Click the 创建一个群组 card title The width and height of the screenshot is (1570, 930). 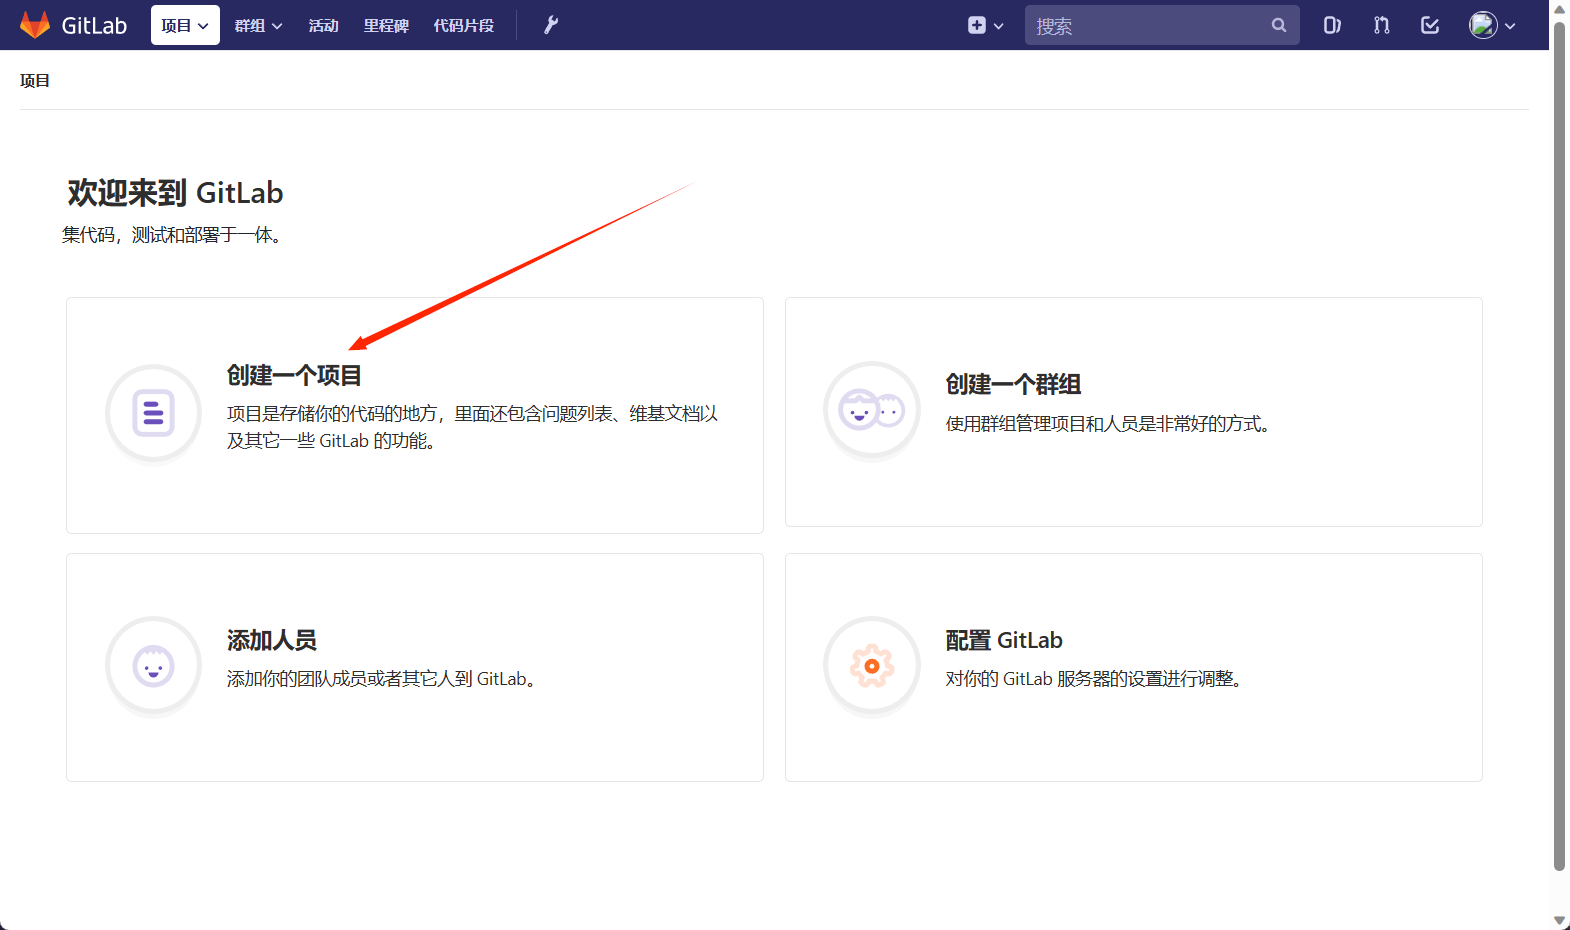point(1013,384)
